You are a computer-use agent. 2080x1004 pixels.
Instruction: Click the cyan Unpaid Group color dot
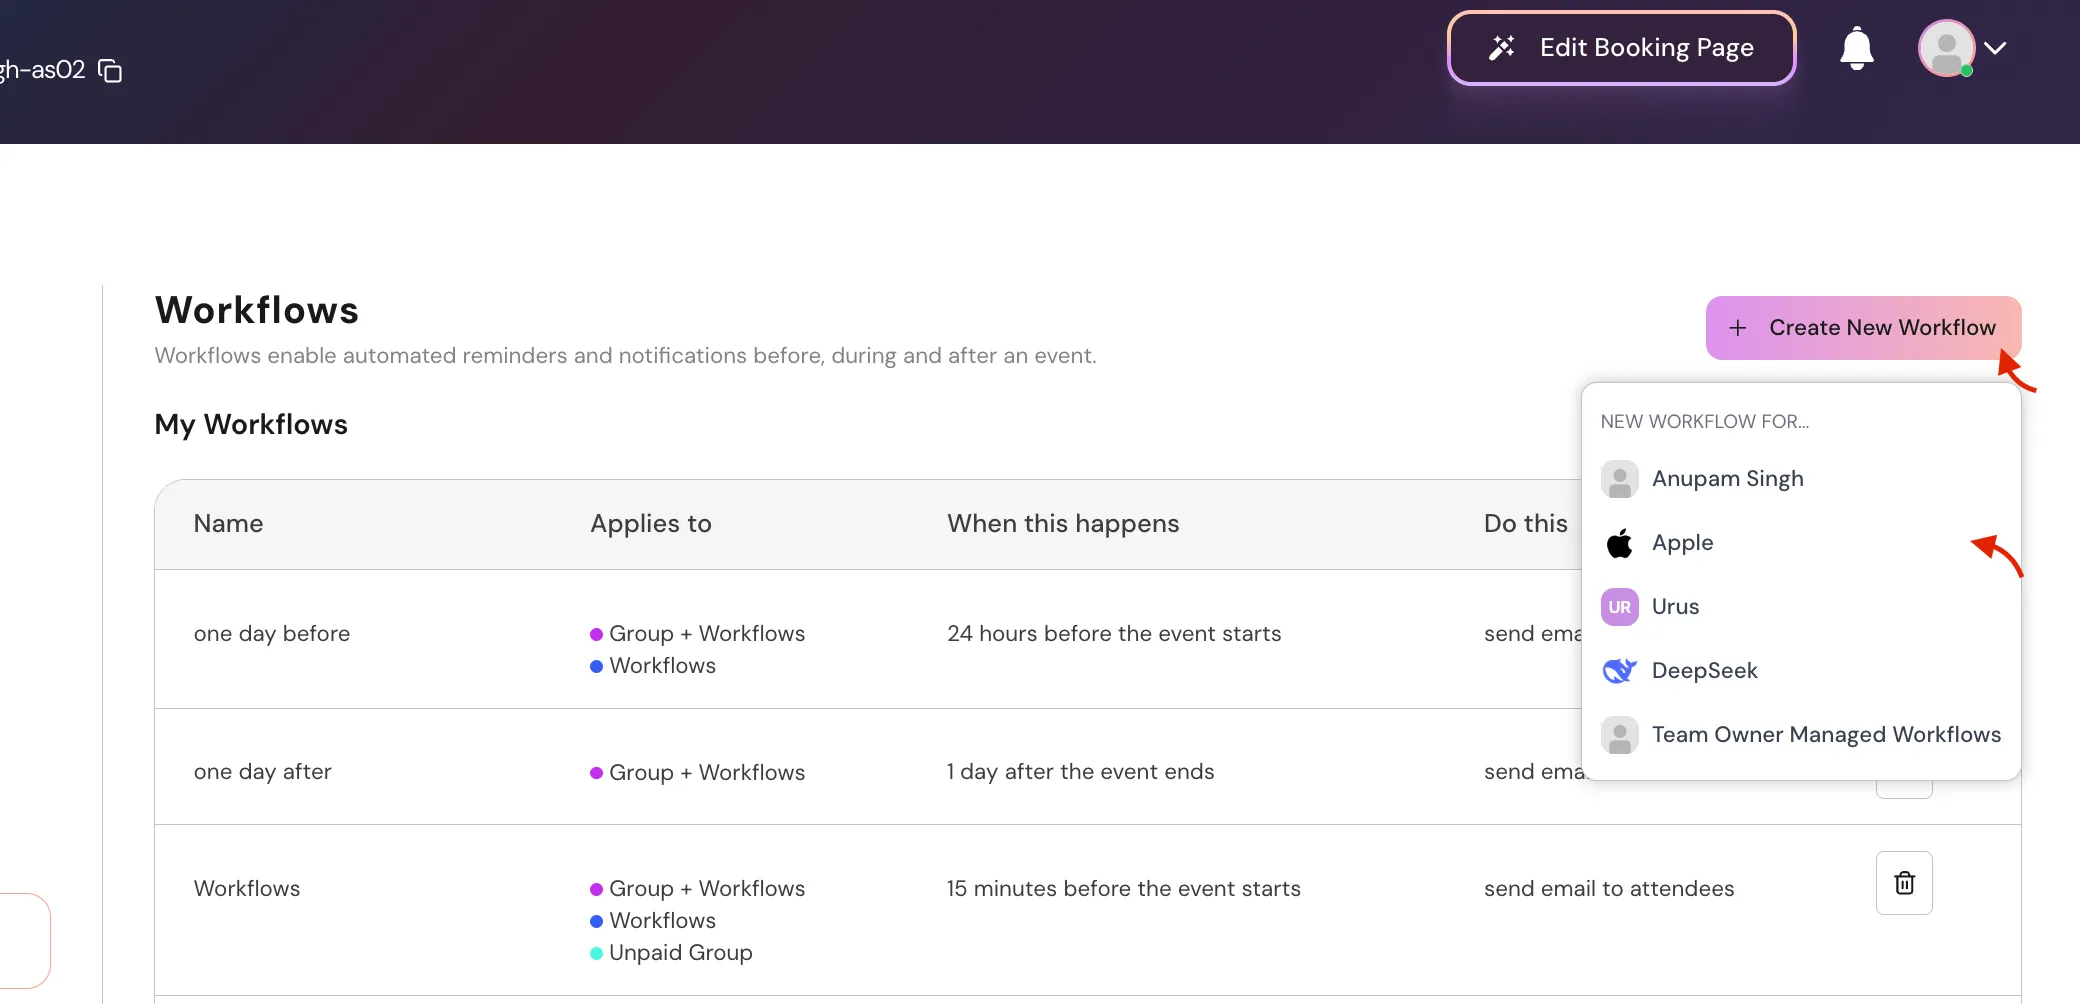[596, 953]
